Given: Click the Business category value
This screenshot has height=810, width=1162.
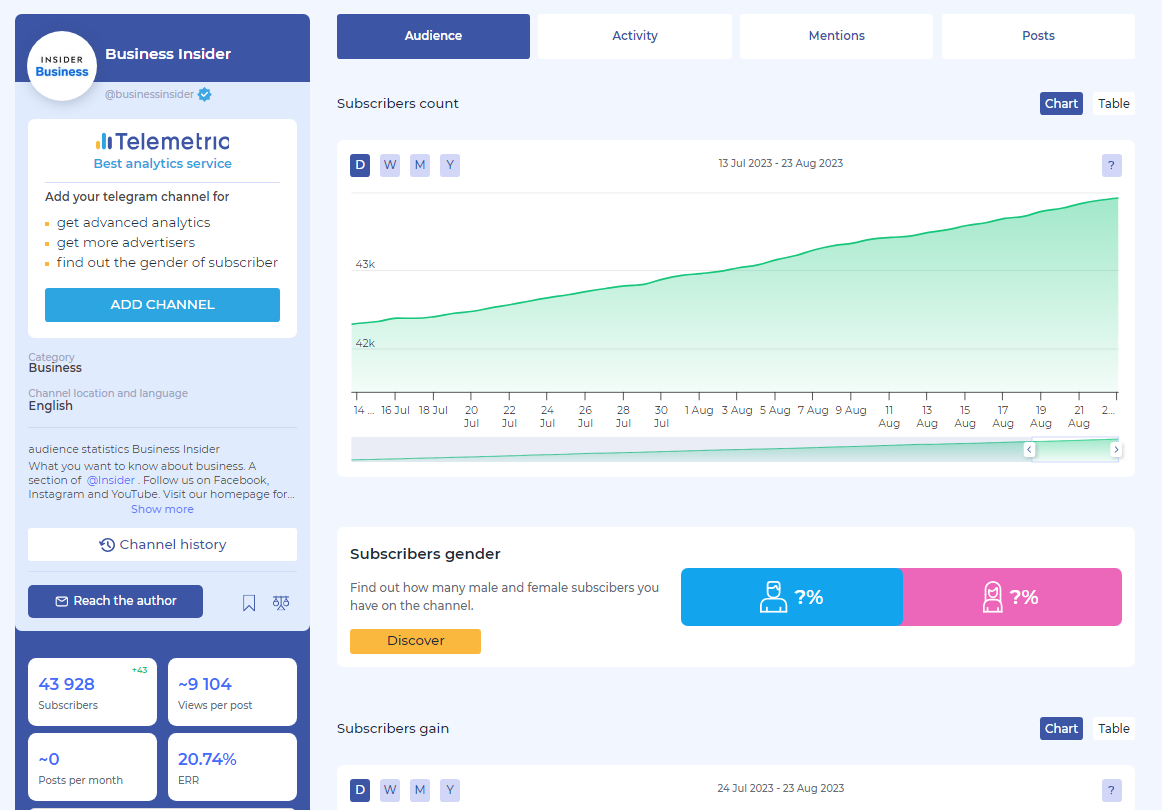Looking at the screenshot, I should pos(56,368).
